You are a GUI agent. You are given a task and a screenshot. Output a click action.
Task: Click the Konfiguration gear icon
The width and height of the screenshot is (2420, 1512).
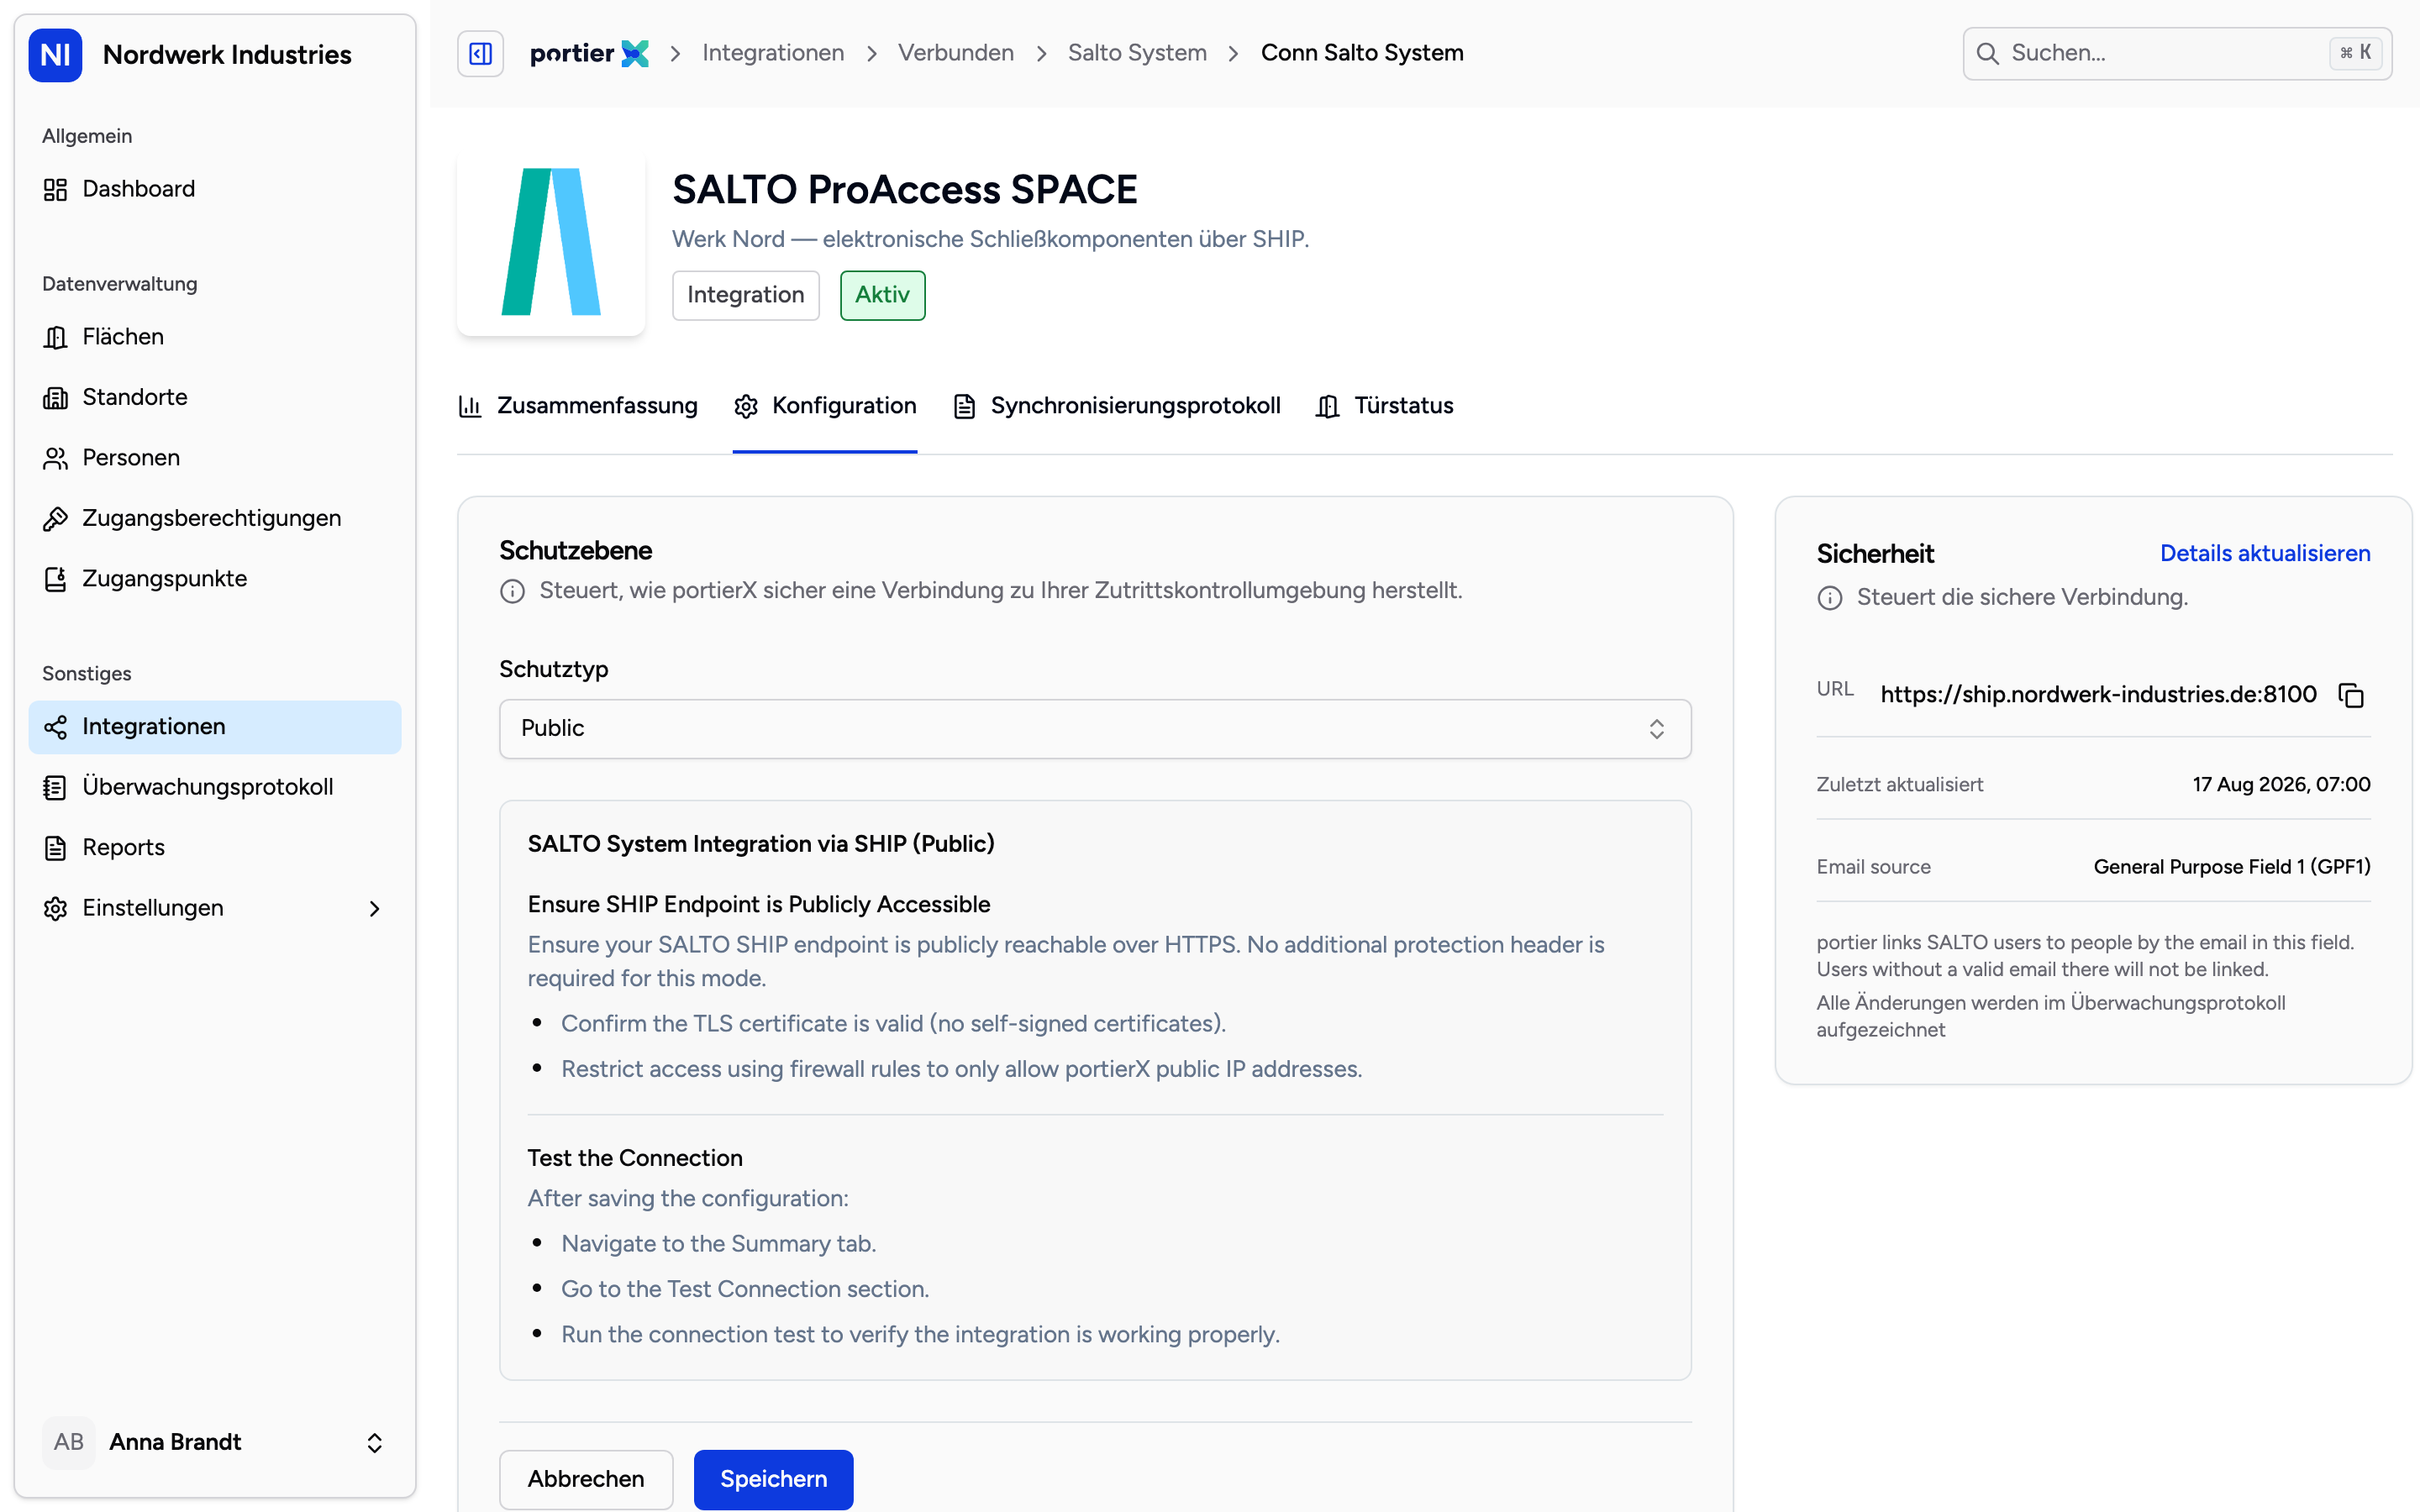coord(746,406)
